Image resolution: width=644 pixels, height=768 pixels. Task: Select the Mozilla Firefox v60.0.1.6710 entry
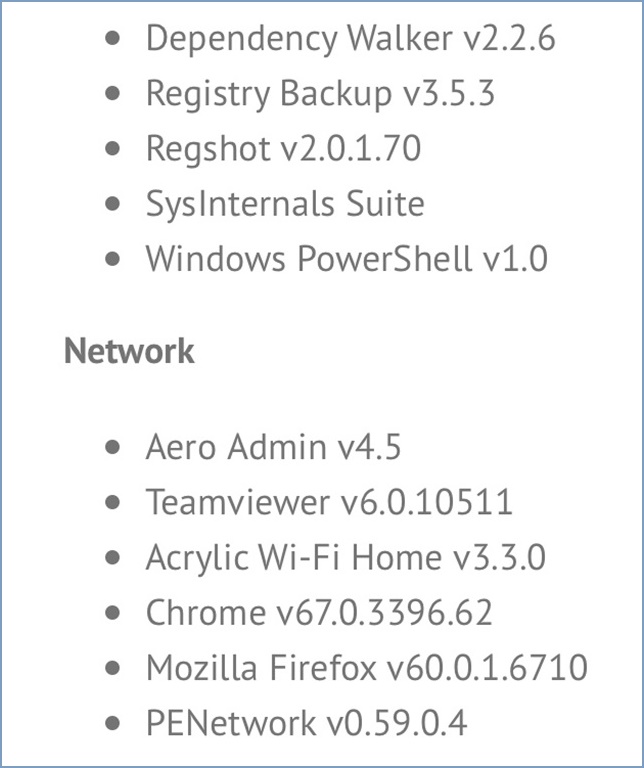(367, 667)
